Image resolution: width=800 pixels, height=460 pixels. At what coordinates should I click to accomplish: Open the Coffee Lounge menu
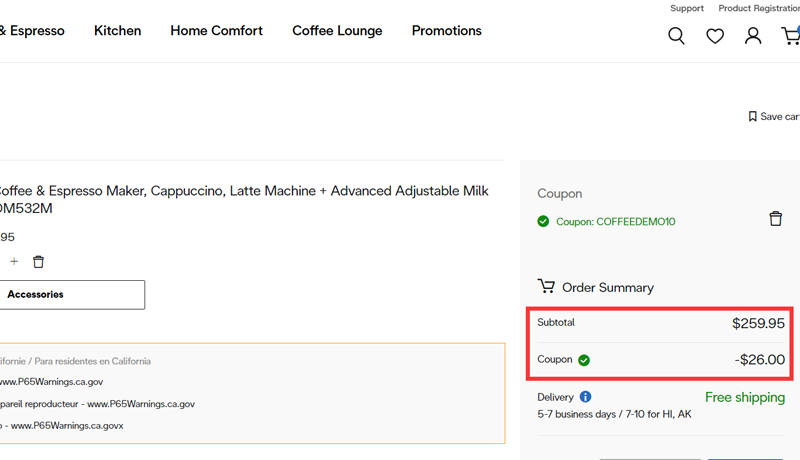click(x=337, y=31)
